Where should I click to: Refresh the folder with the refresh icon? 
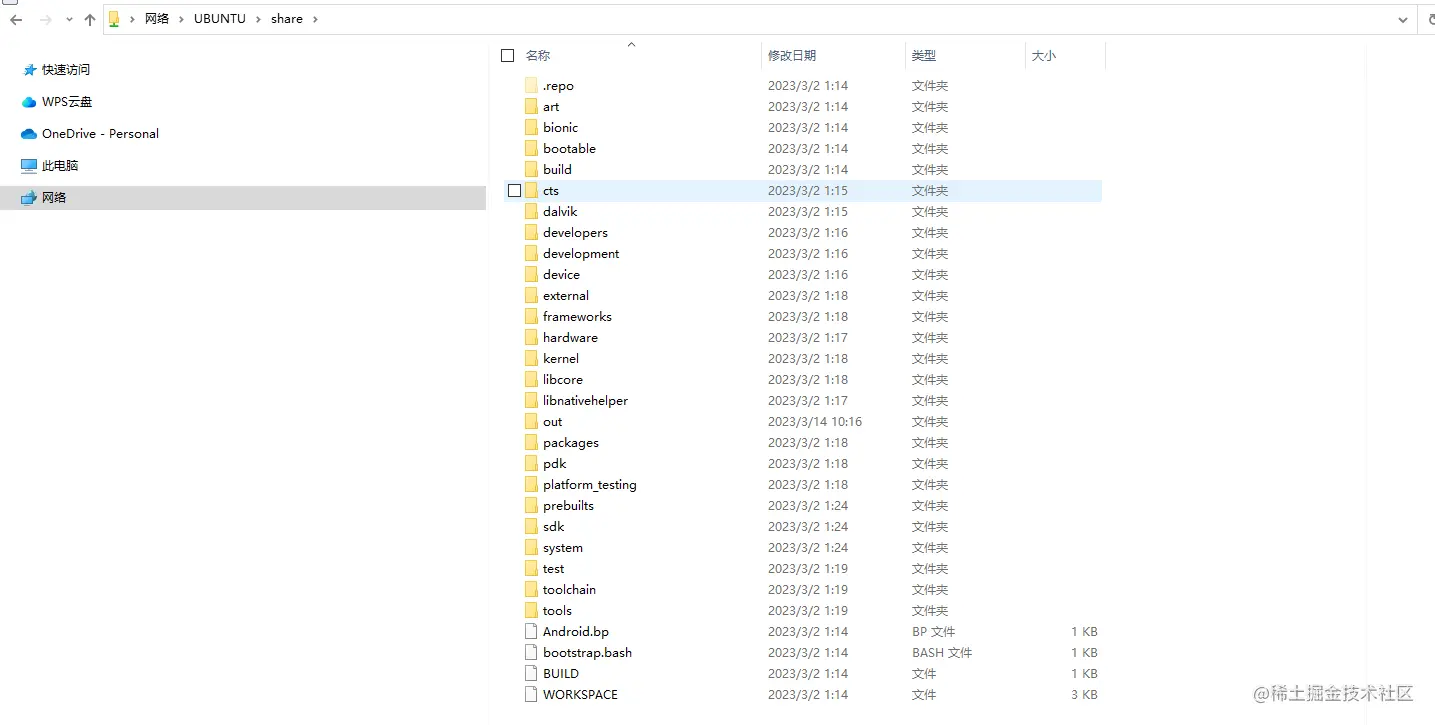click(x=1430, y=19)
